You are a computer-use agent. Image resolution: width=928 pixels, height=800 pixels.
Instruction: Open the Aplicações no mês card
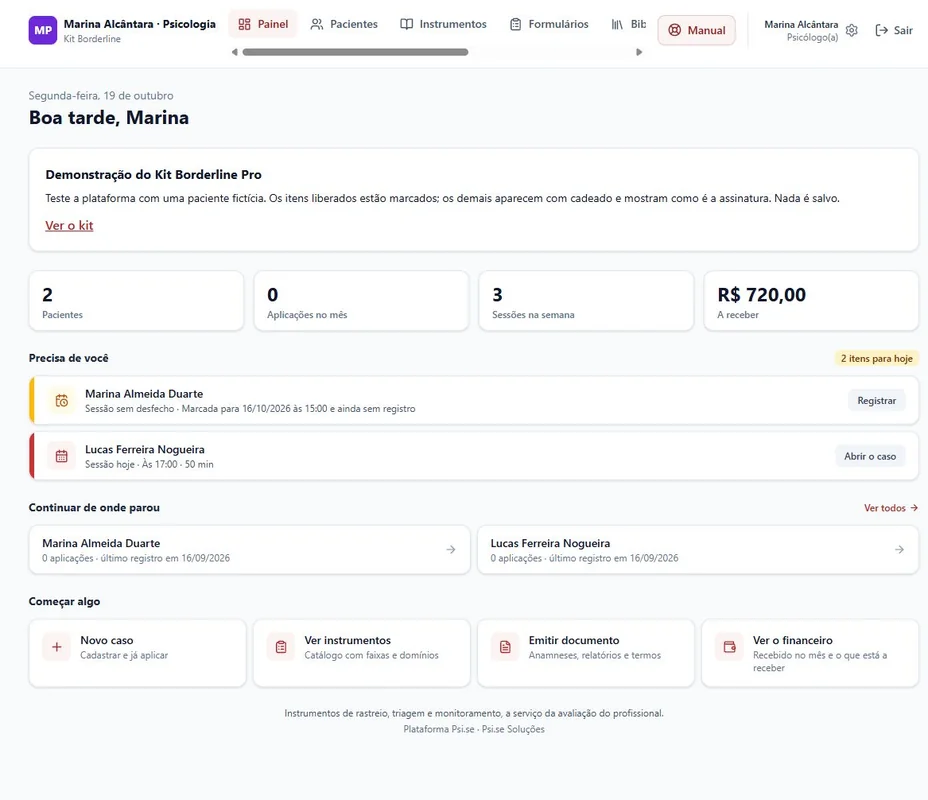(361, 301)
